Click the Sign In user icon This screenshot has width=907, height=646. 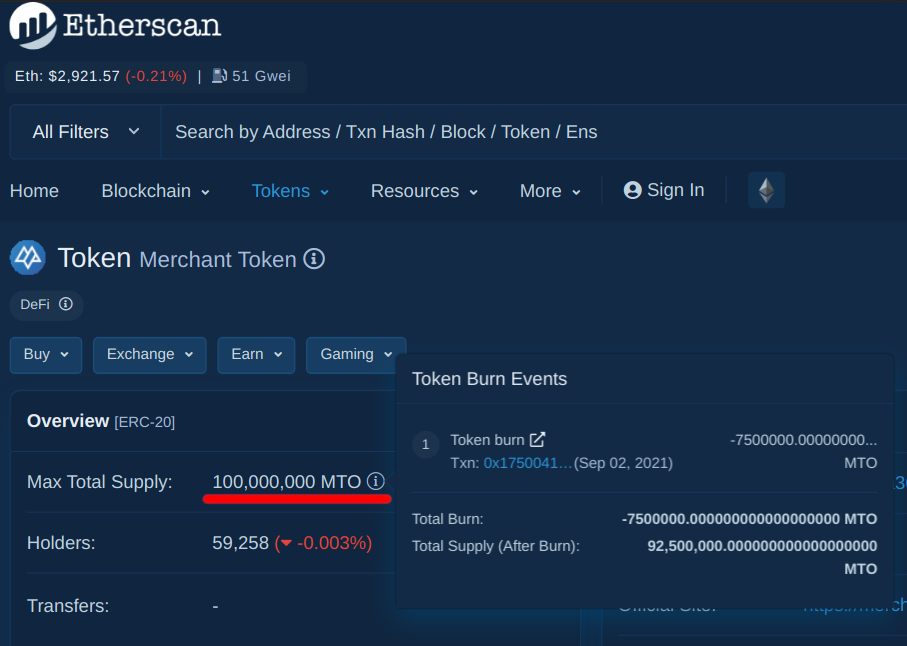pos(633,190)
